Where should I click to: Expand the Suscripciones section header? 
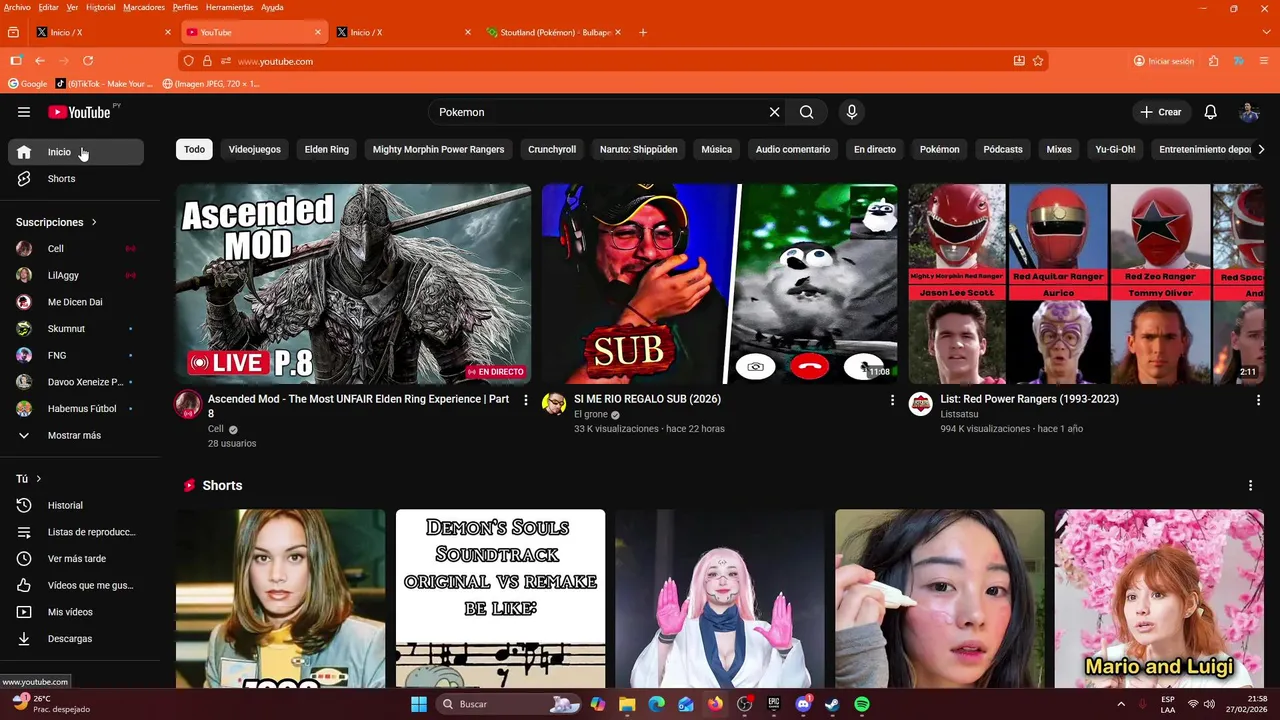[57, 222]
